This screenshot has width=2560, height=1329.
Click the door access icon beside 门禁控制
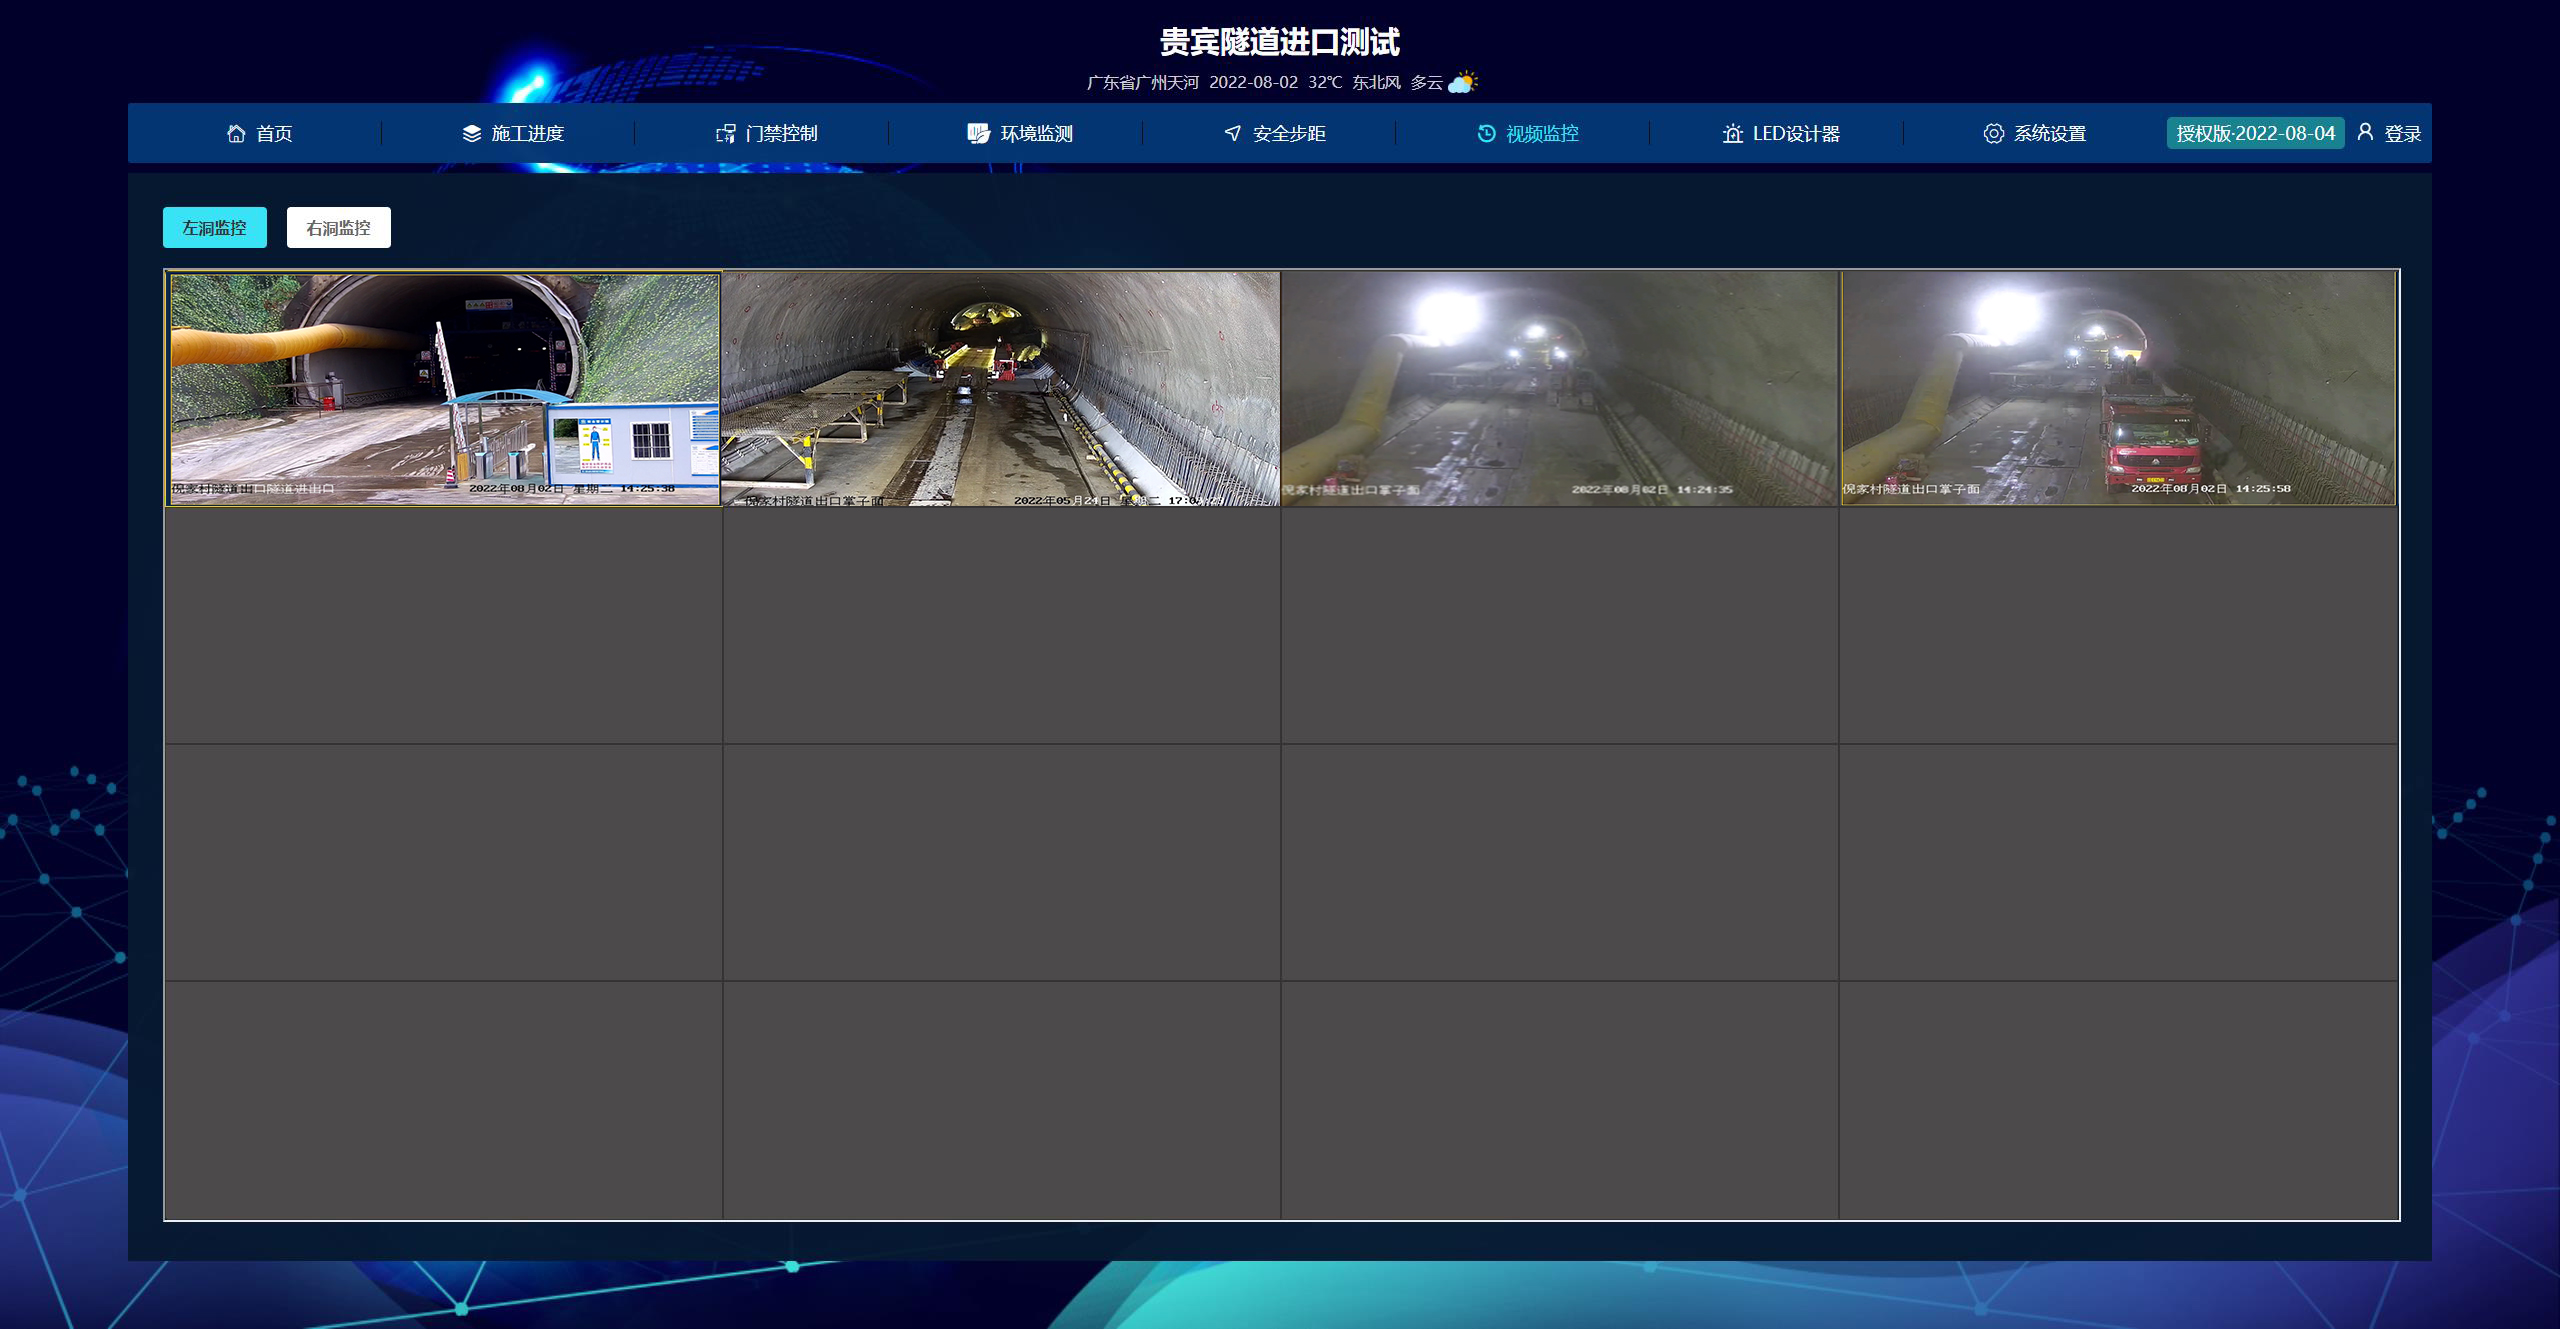point(726,133)
